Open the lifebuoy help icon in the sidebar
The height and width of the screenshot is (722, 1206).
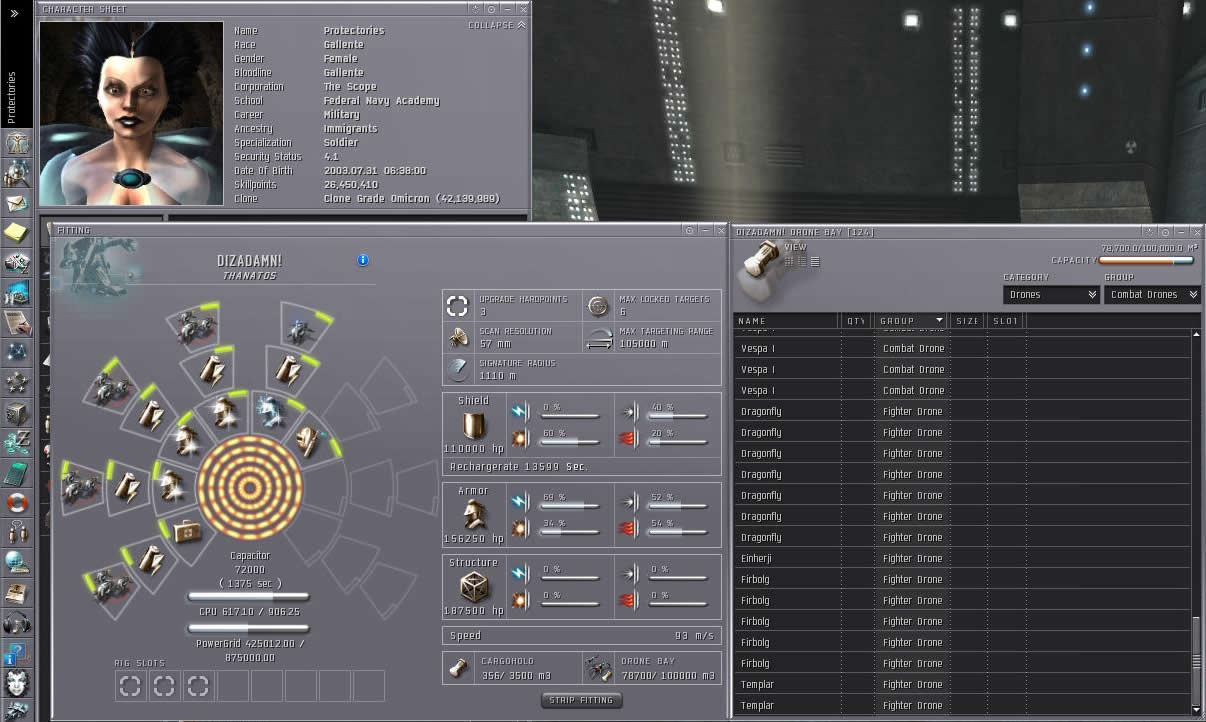[17, 502]
